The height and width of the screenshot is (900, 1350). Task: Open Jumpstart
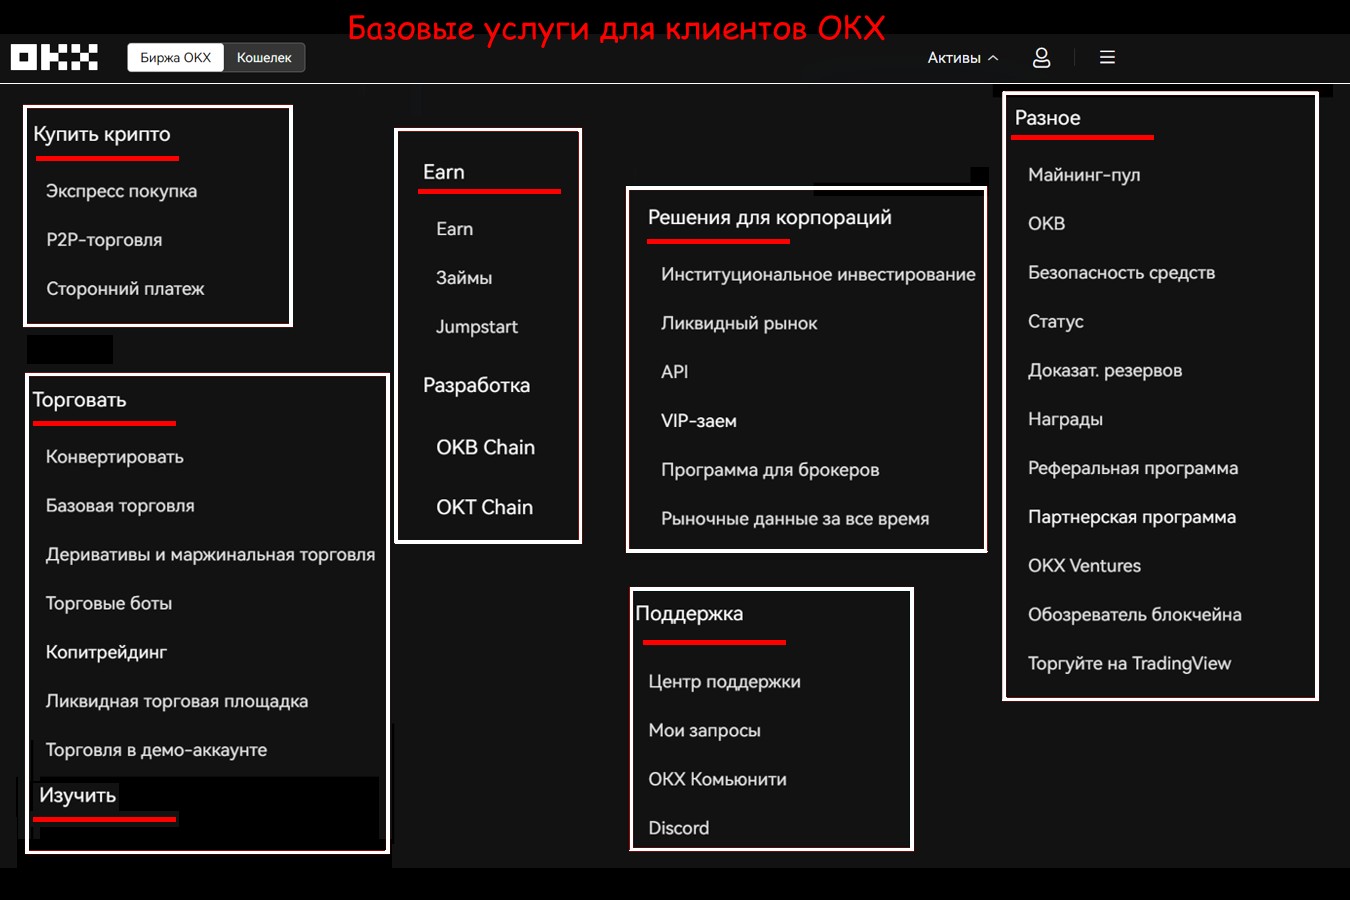[477, 327]
